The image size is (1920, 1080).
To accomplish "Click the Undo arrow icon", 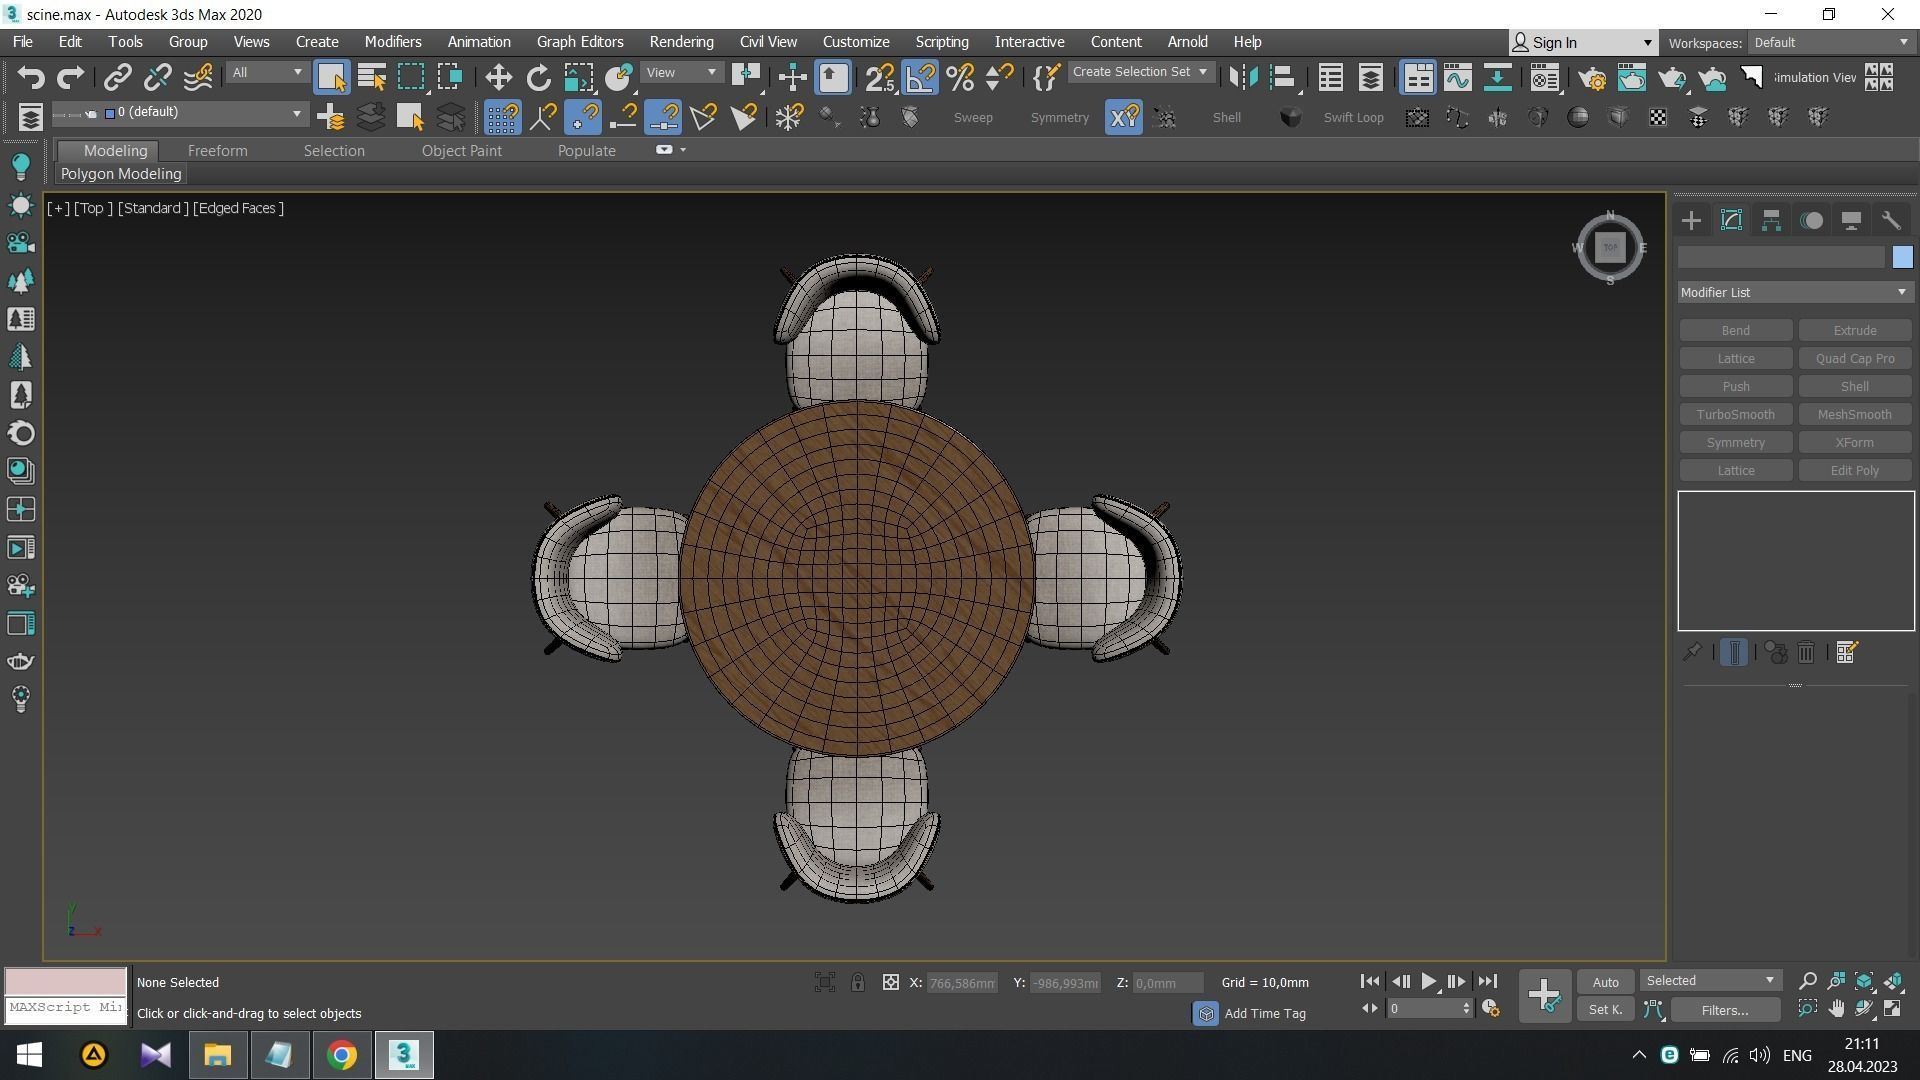I will pos(31,78).
